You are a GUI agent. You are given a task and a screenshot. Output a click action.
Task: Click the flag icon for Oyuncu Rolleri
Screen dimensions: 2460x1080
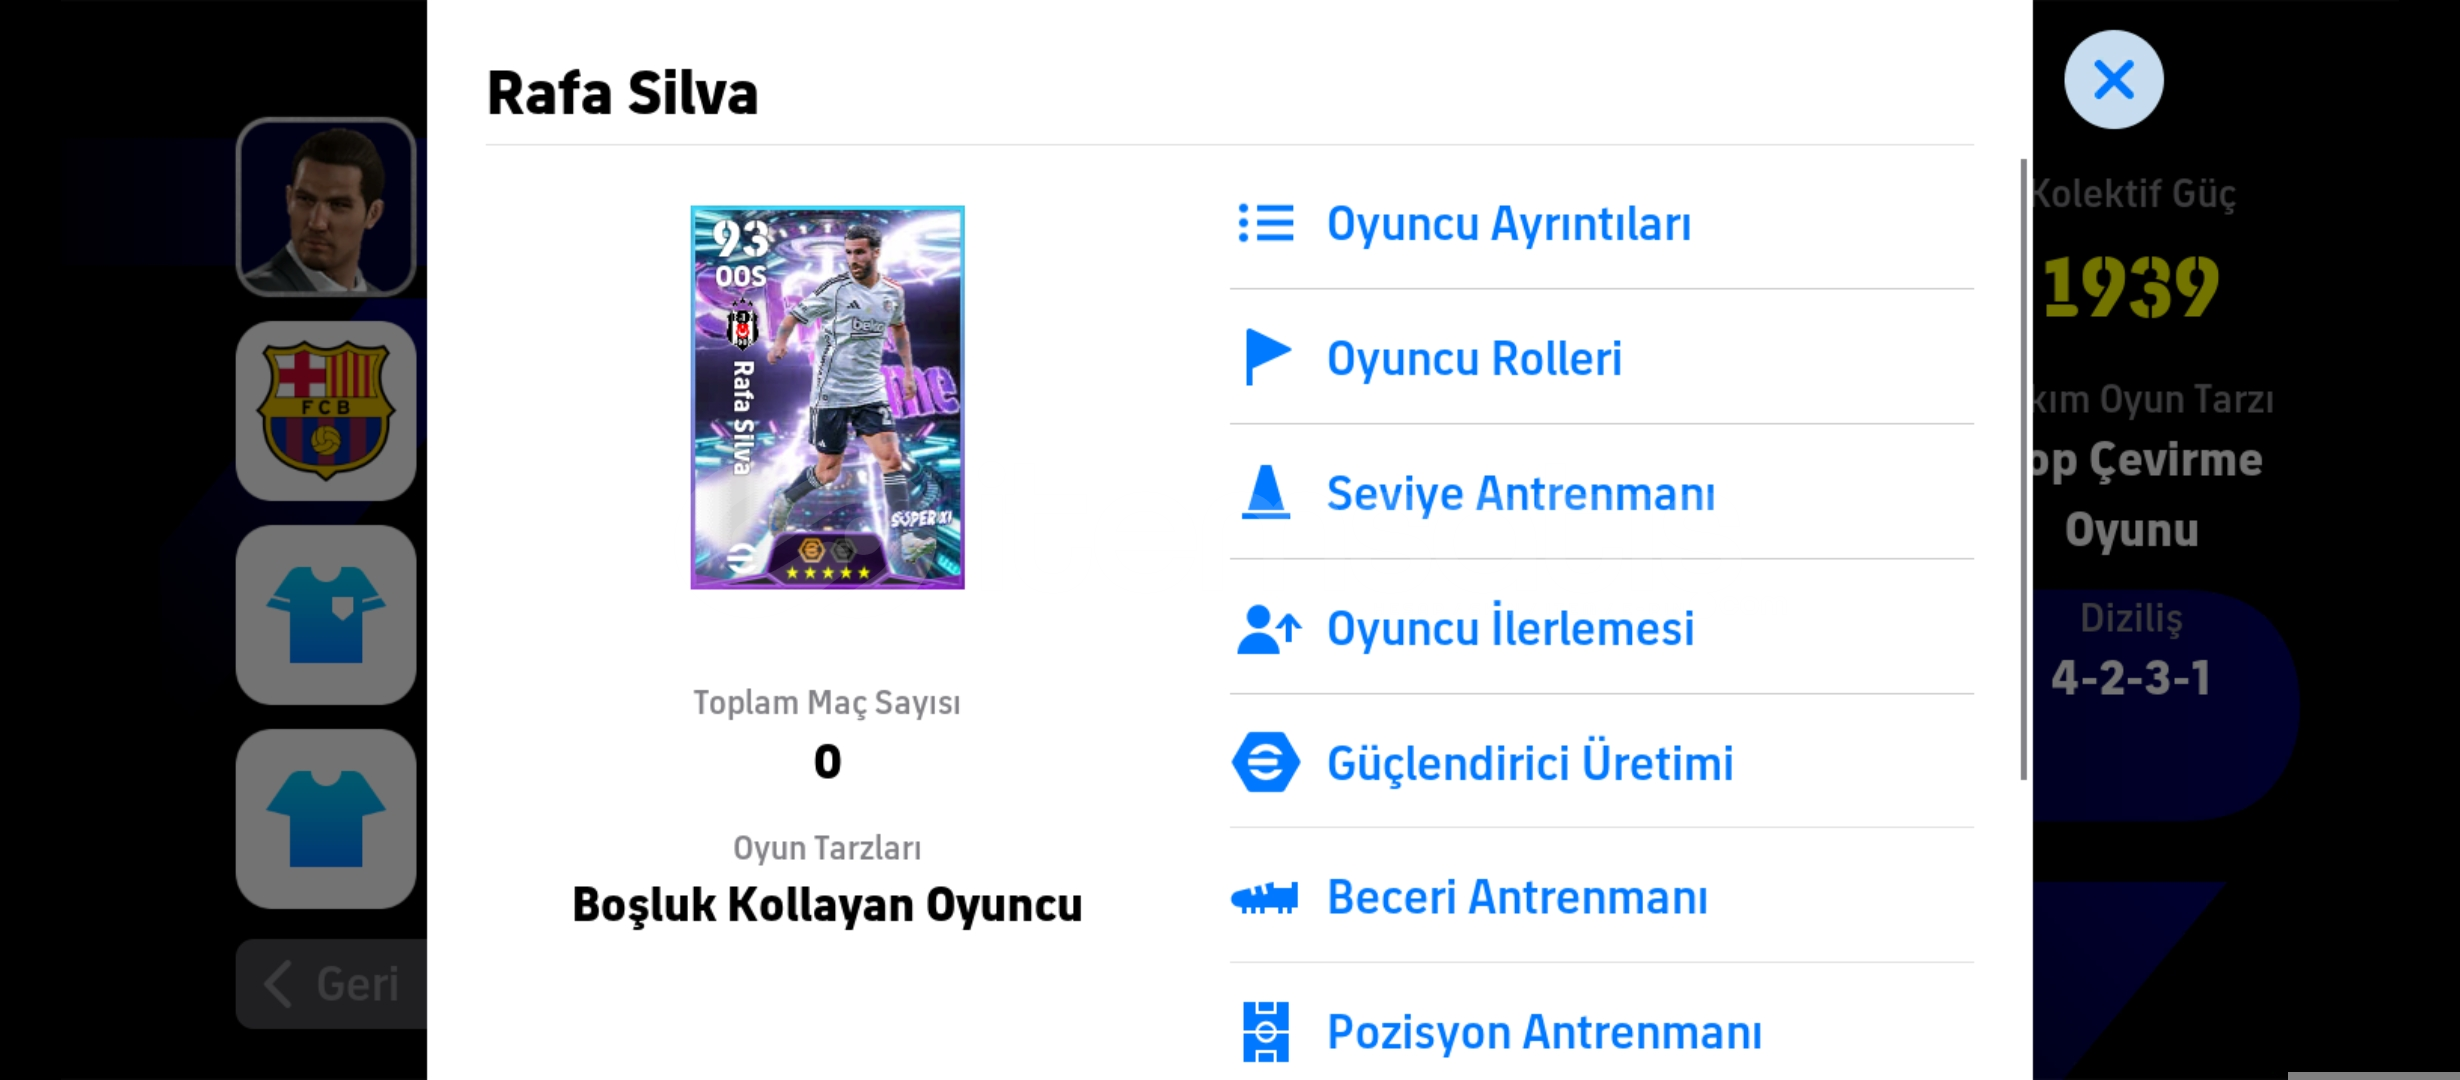coord(1265,357)
